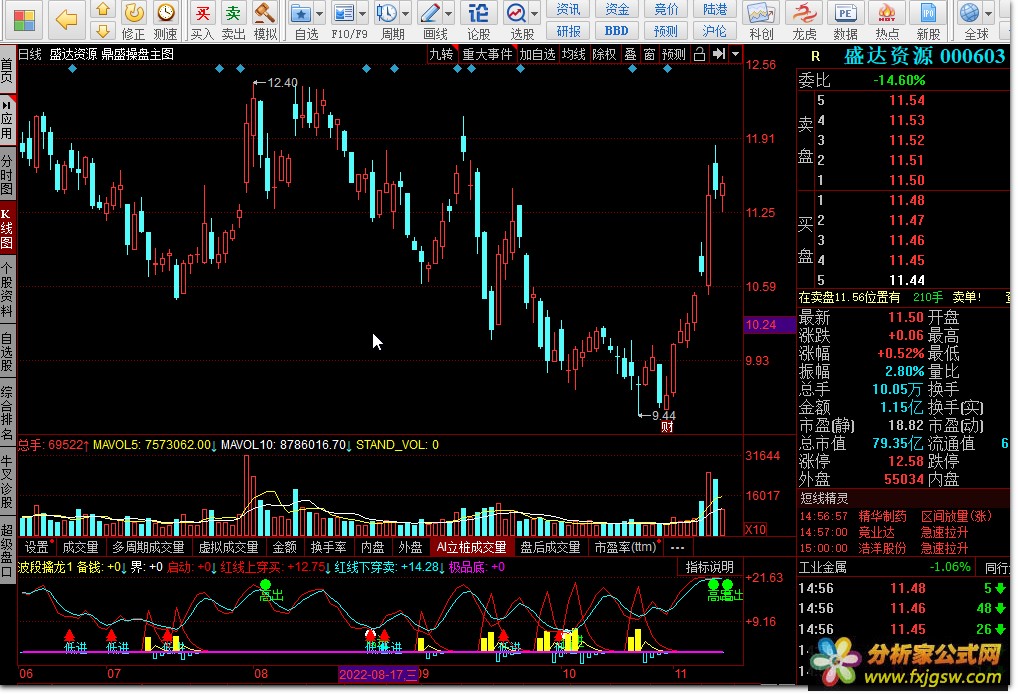Show more indicator tabs via ellipsis
The width and height of the screenshot is (1018, 694).
(x=677, y=547)
